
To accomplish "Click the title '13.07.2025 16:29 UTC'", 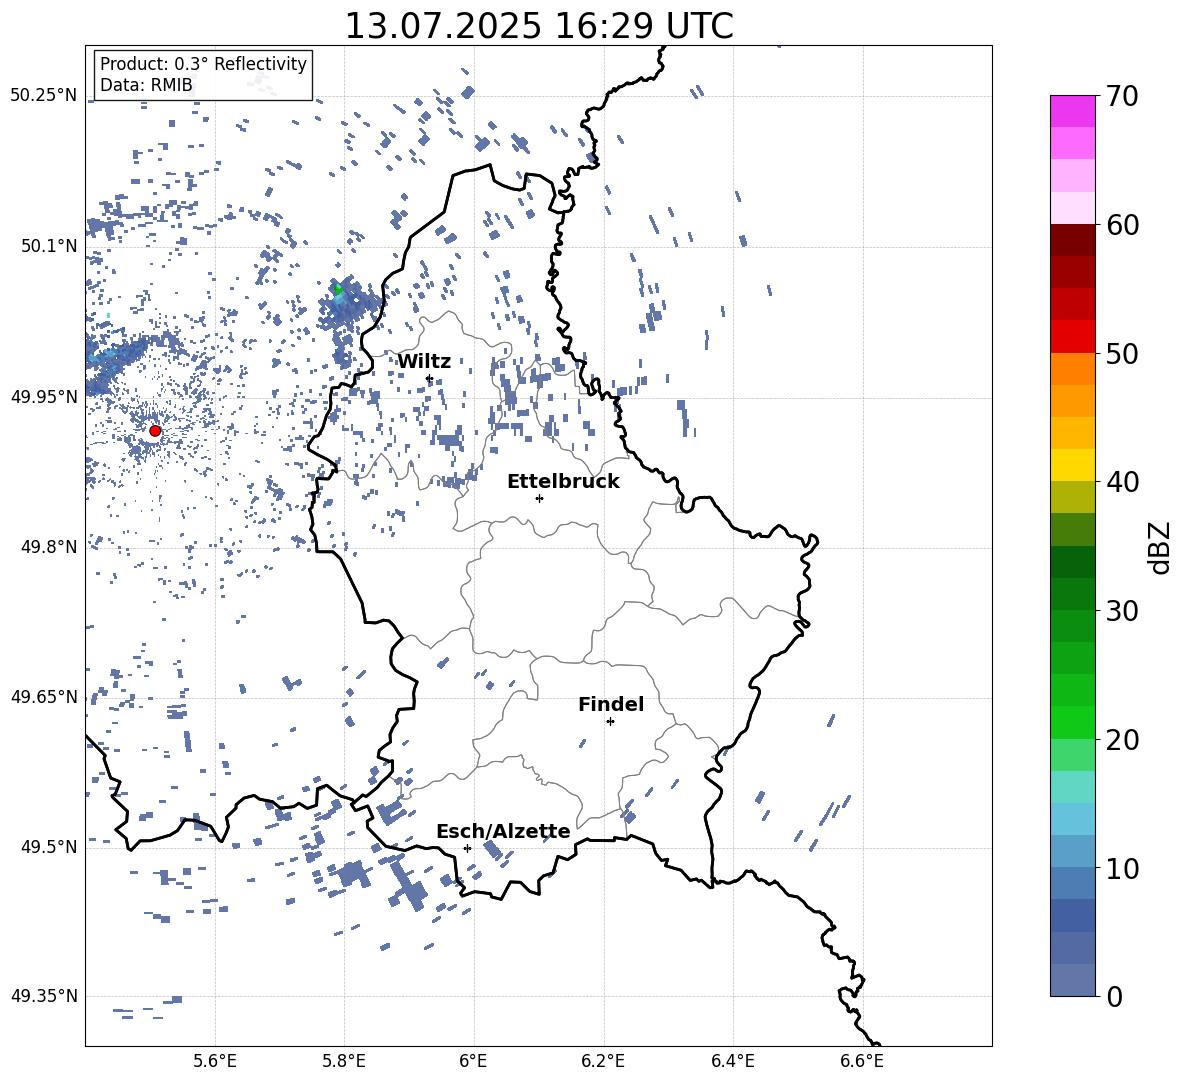I will (x=539, y=26).
